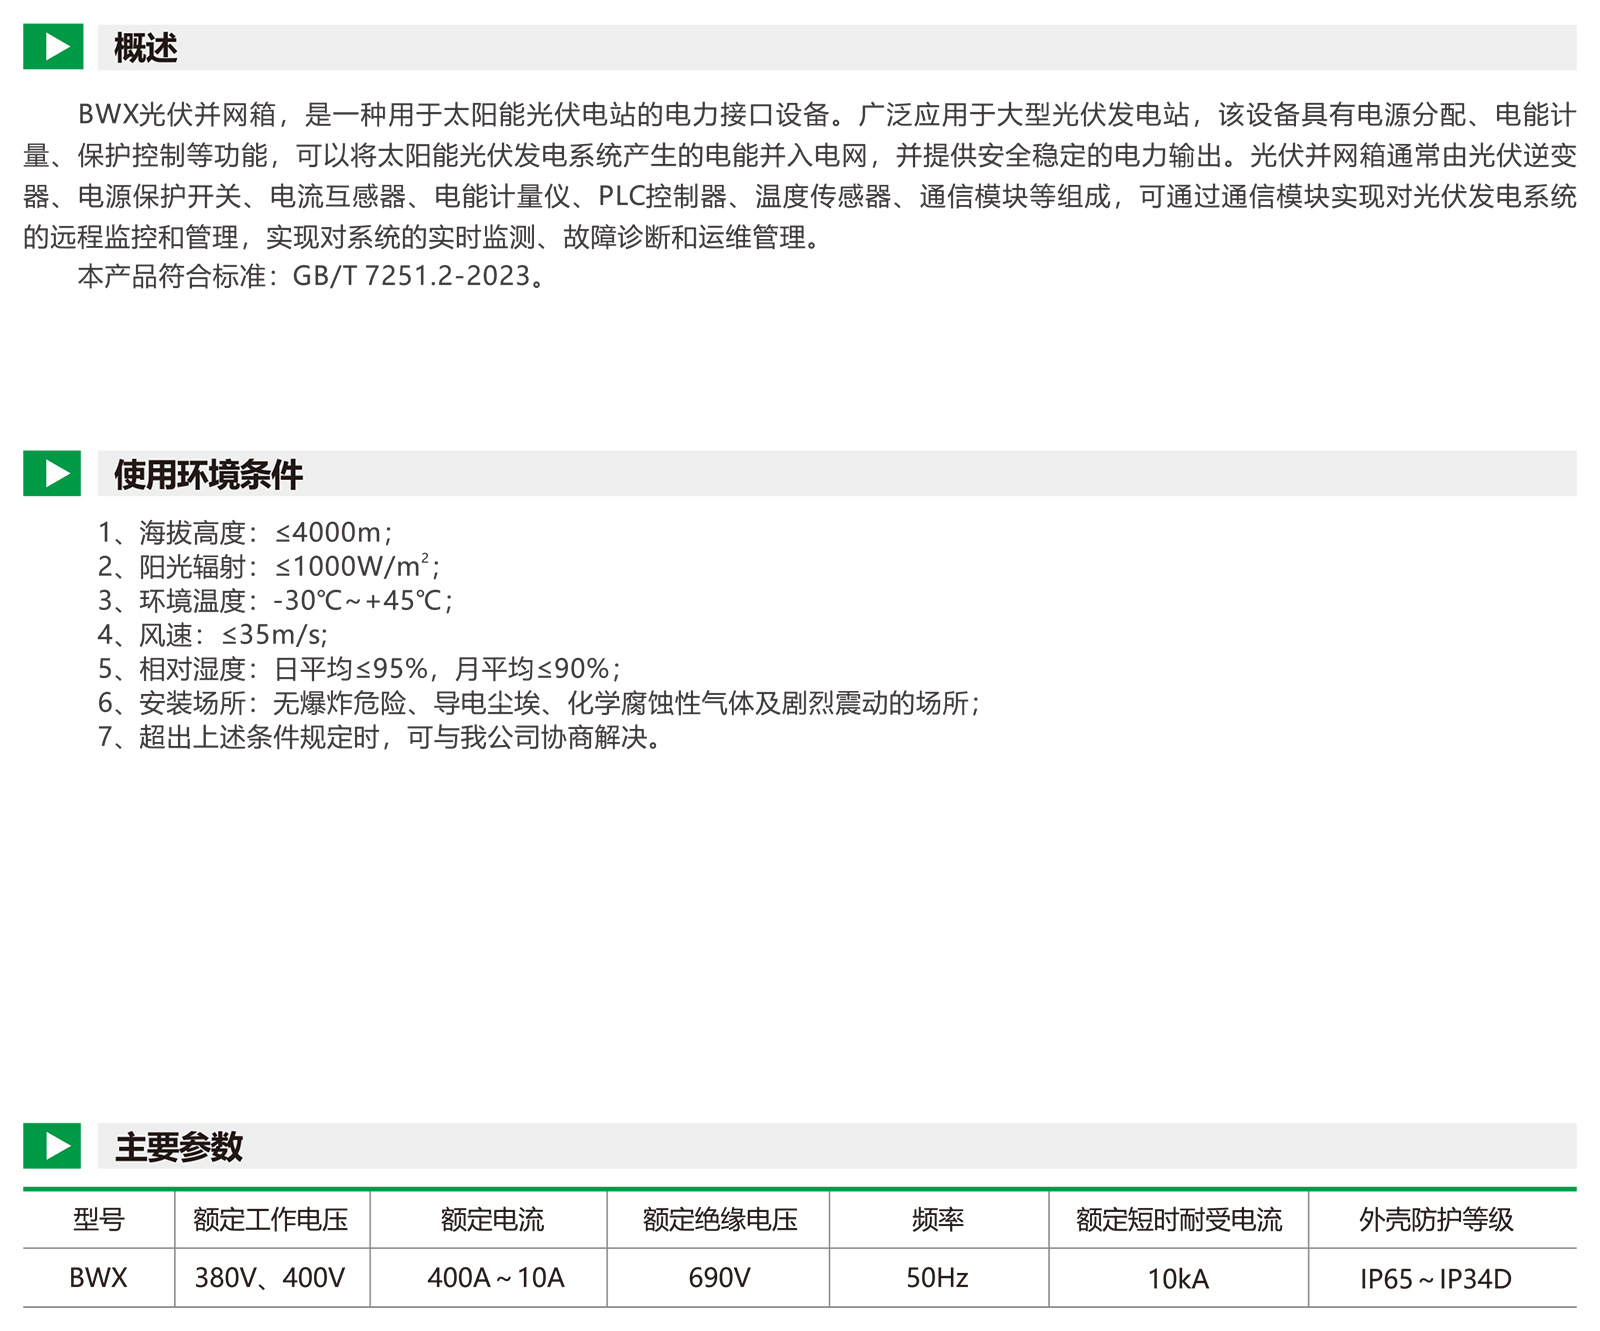Click the GB/T 7251.2-2023 standard text
The image size is (1600, 1331).
click(x=411, y=276)
